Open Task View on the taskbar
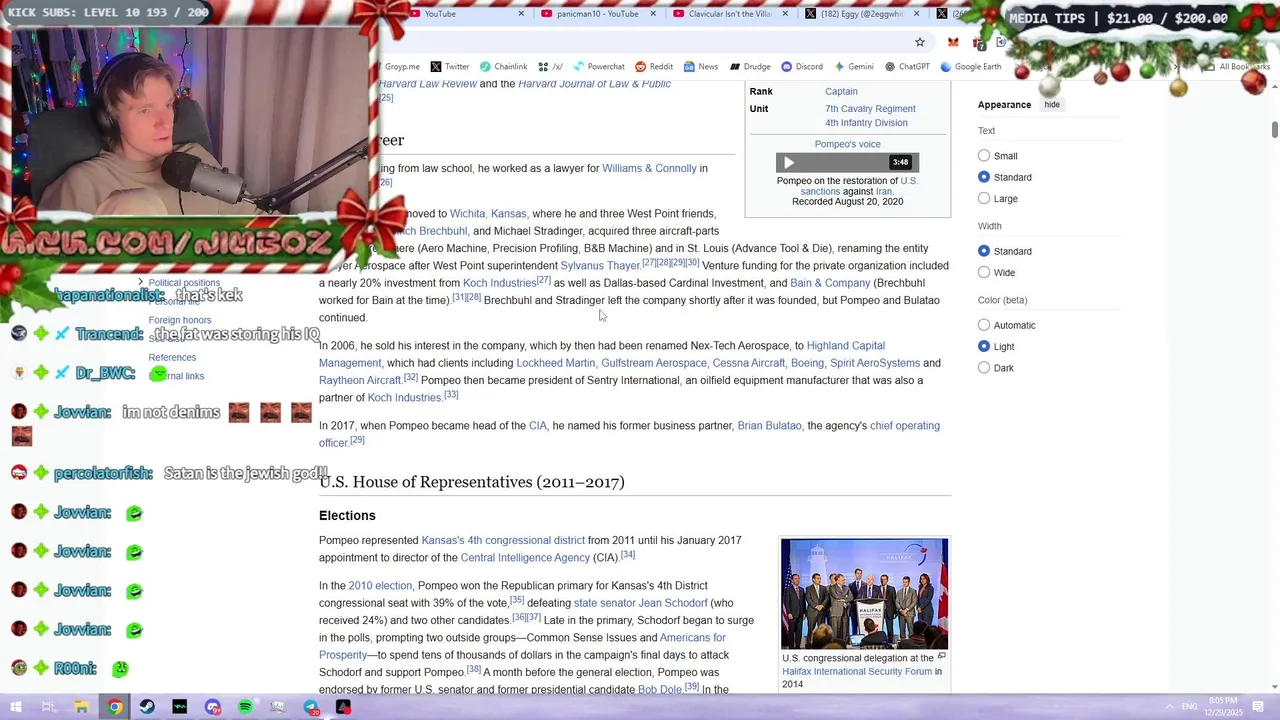Image resolution: width=1280 pixels, height=720 pixels. pyautogui.click(x=48, y=707)
